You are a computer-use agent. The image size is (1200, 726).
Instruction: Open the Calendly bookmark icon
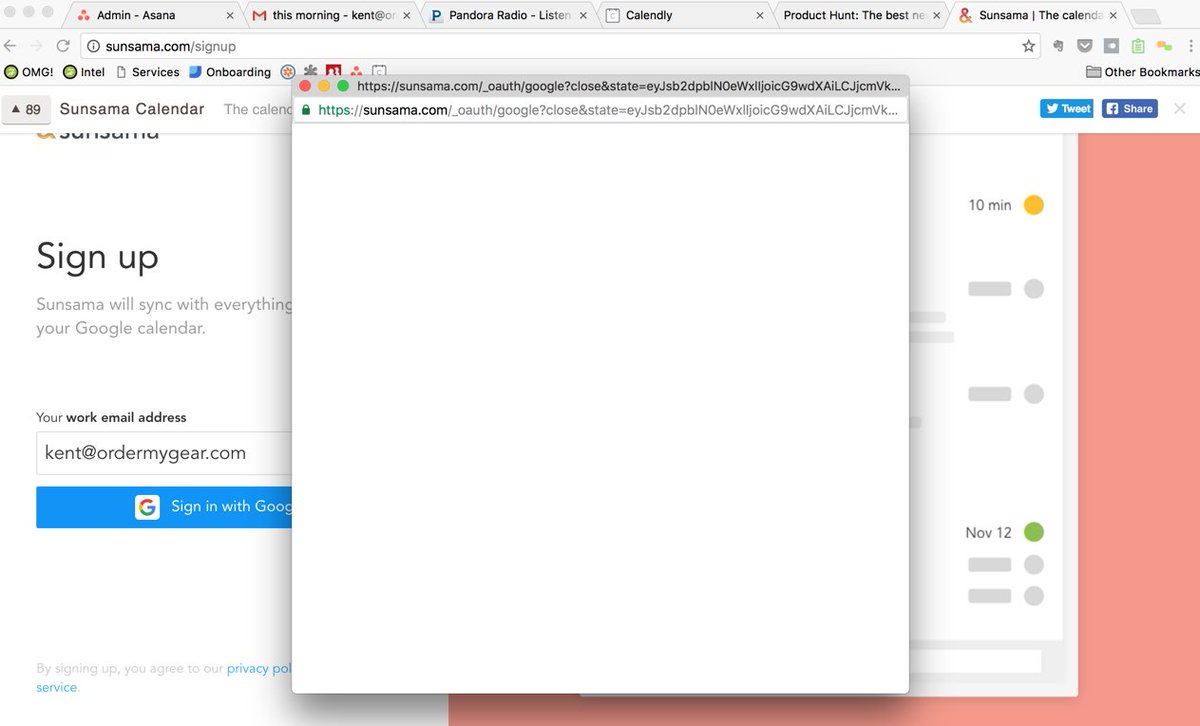click(x=379, y=72)
